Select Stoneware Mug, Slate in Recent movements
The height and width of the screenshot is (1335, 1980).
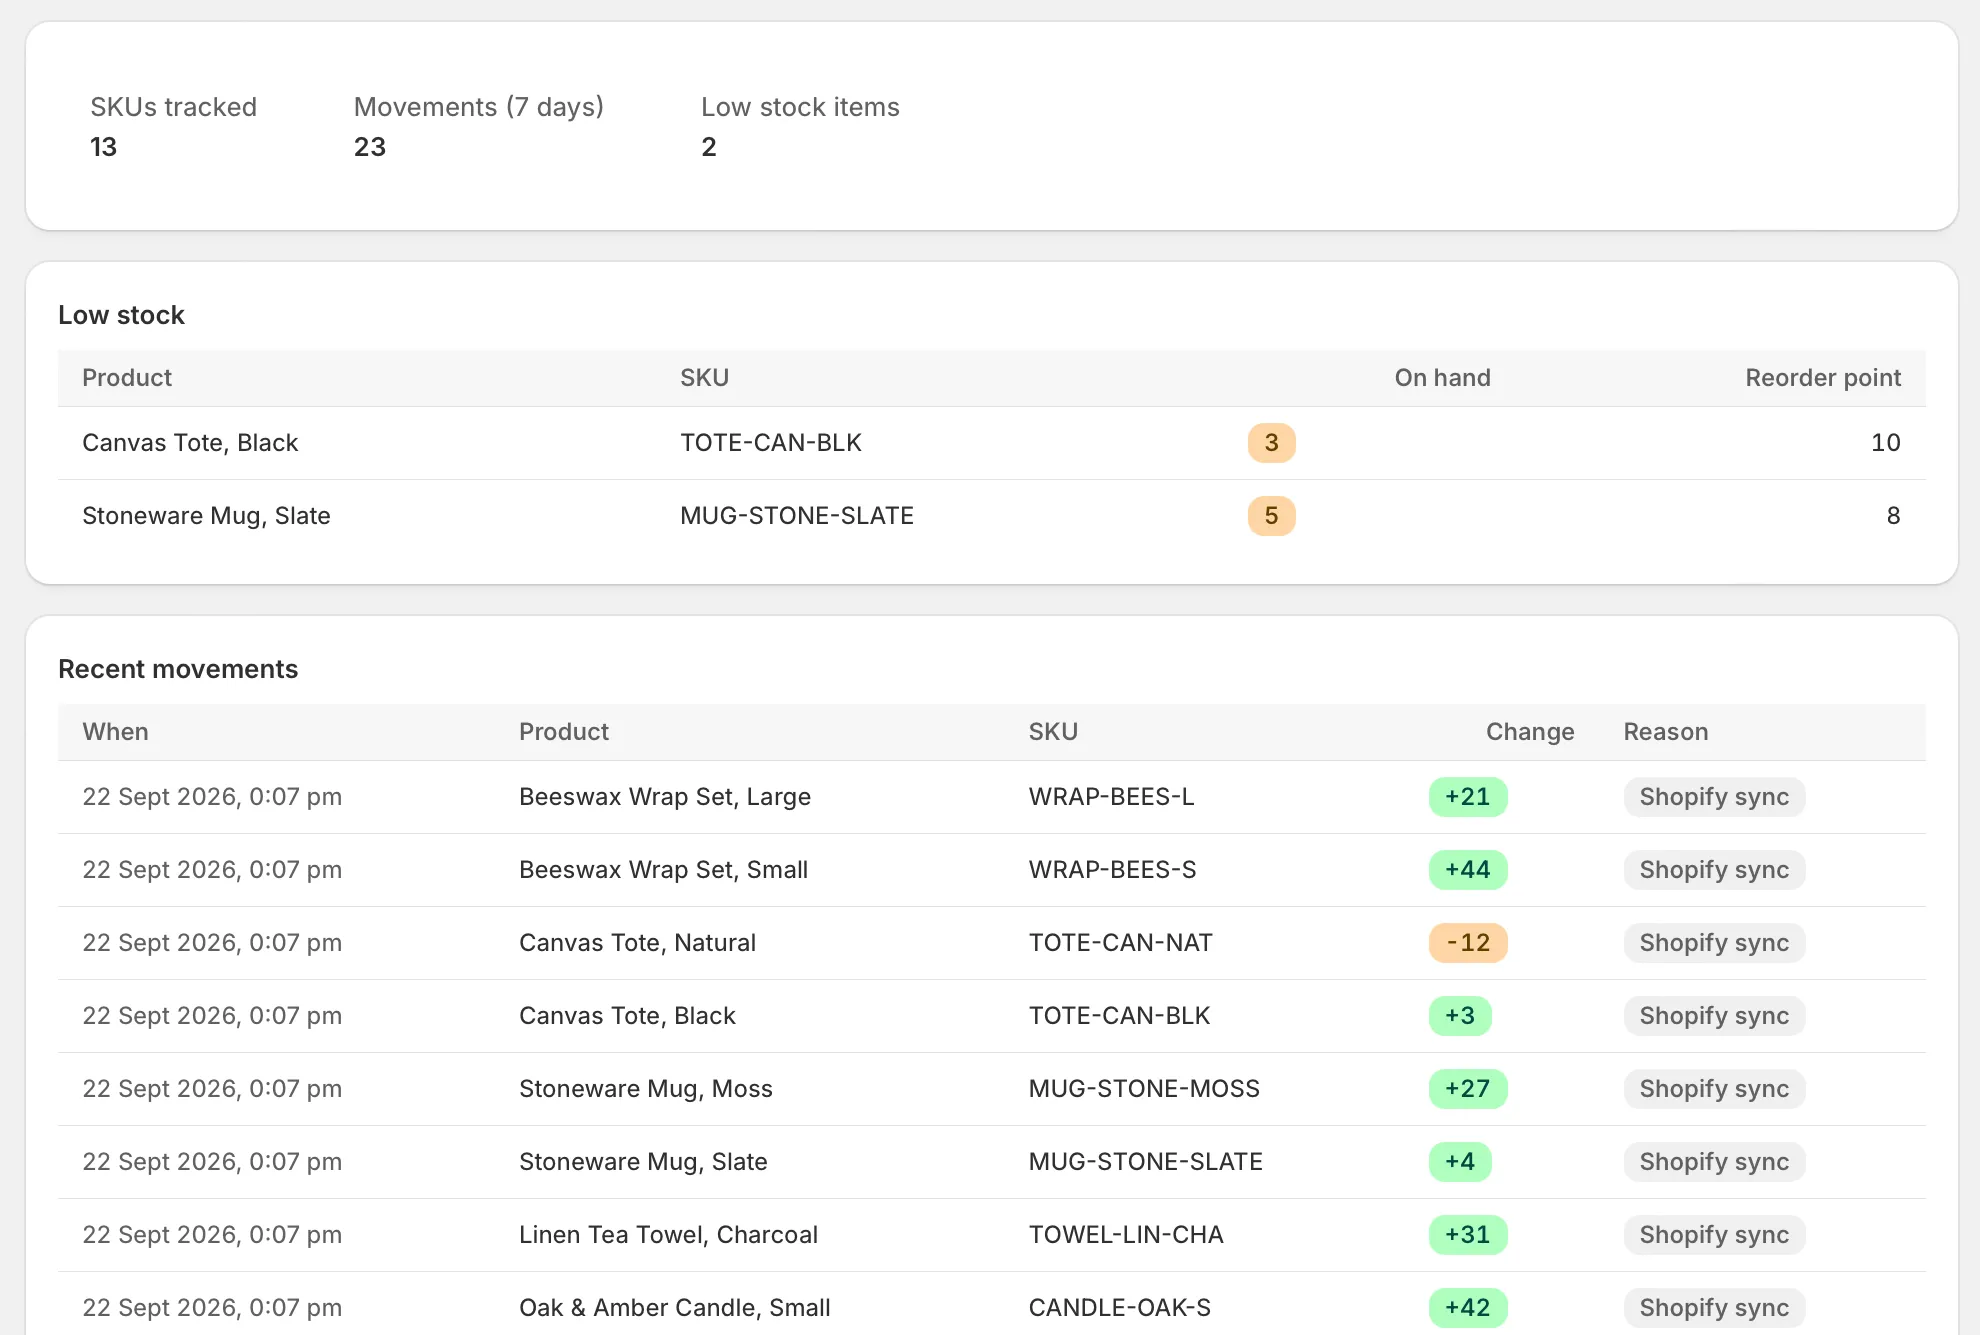[x=643, y=1162]
